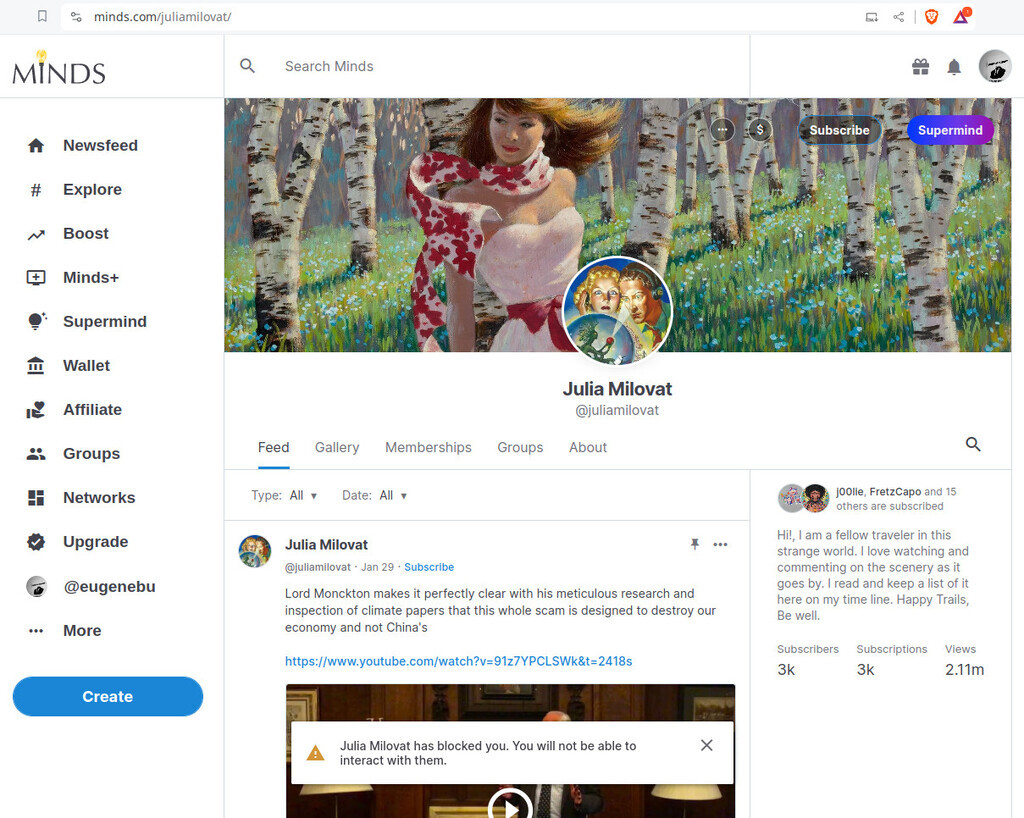This screenshot has width=1024, height=818.
Task: Switch to the Gallery tab
Action: coord(337,448)
